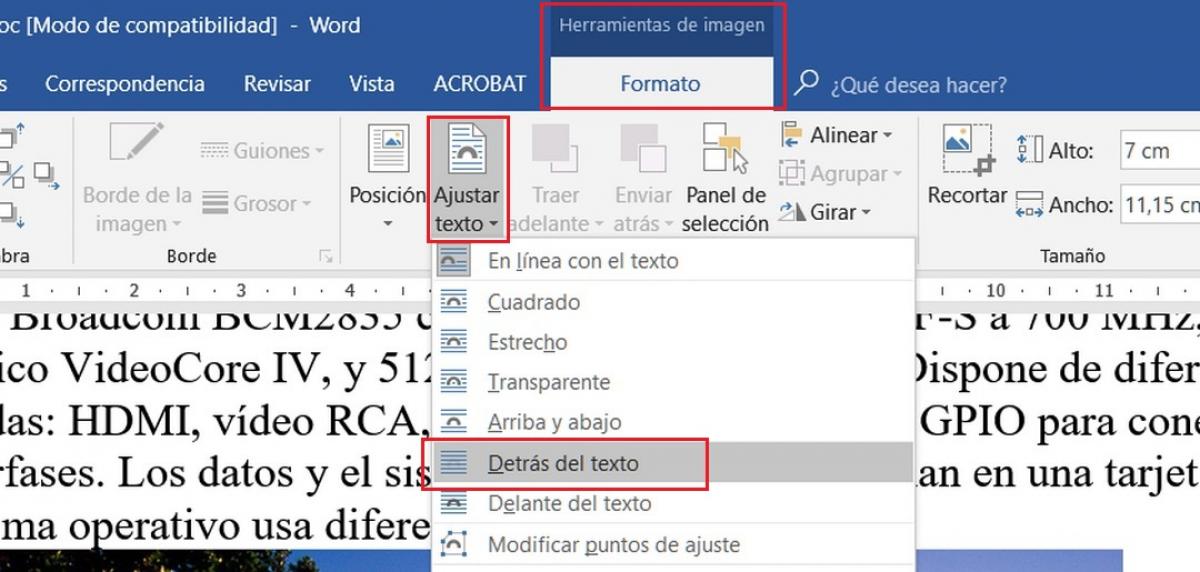Image resolution: width=1200 pixels, height=572 pixels.
Task: Click the Guiones dashes icon
Action: tap(215, 151)
